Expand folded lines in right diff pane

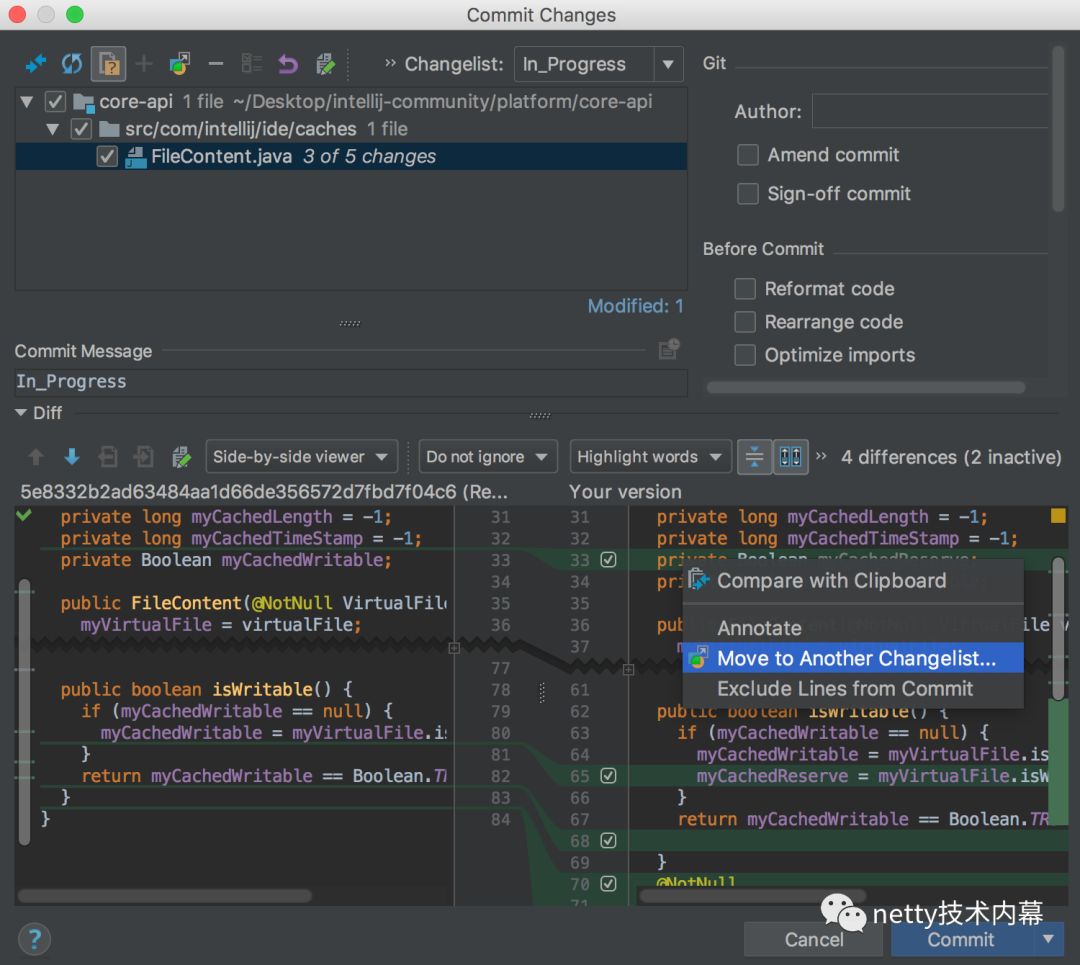pos(628,670)
